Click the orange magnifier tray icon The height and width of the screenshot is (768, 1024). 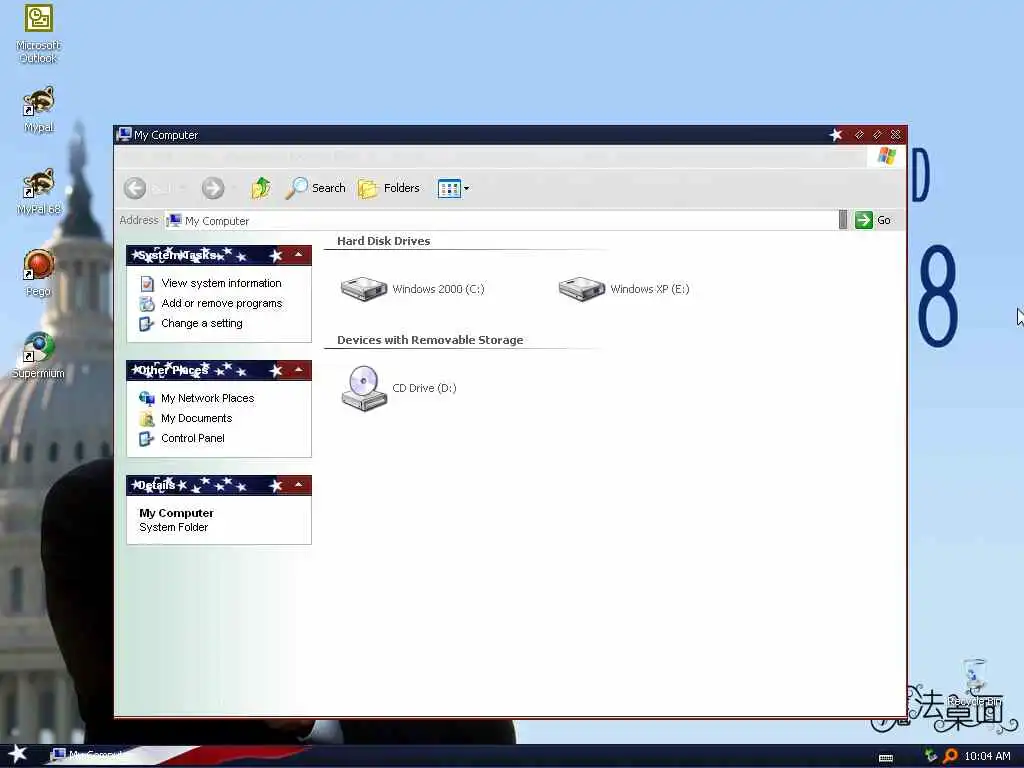click(950, 756)
